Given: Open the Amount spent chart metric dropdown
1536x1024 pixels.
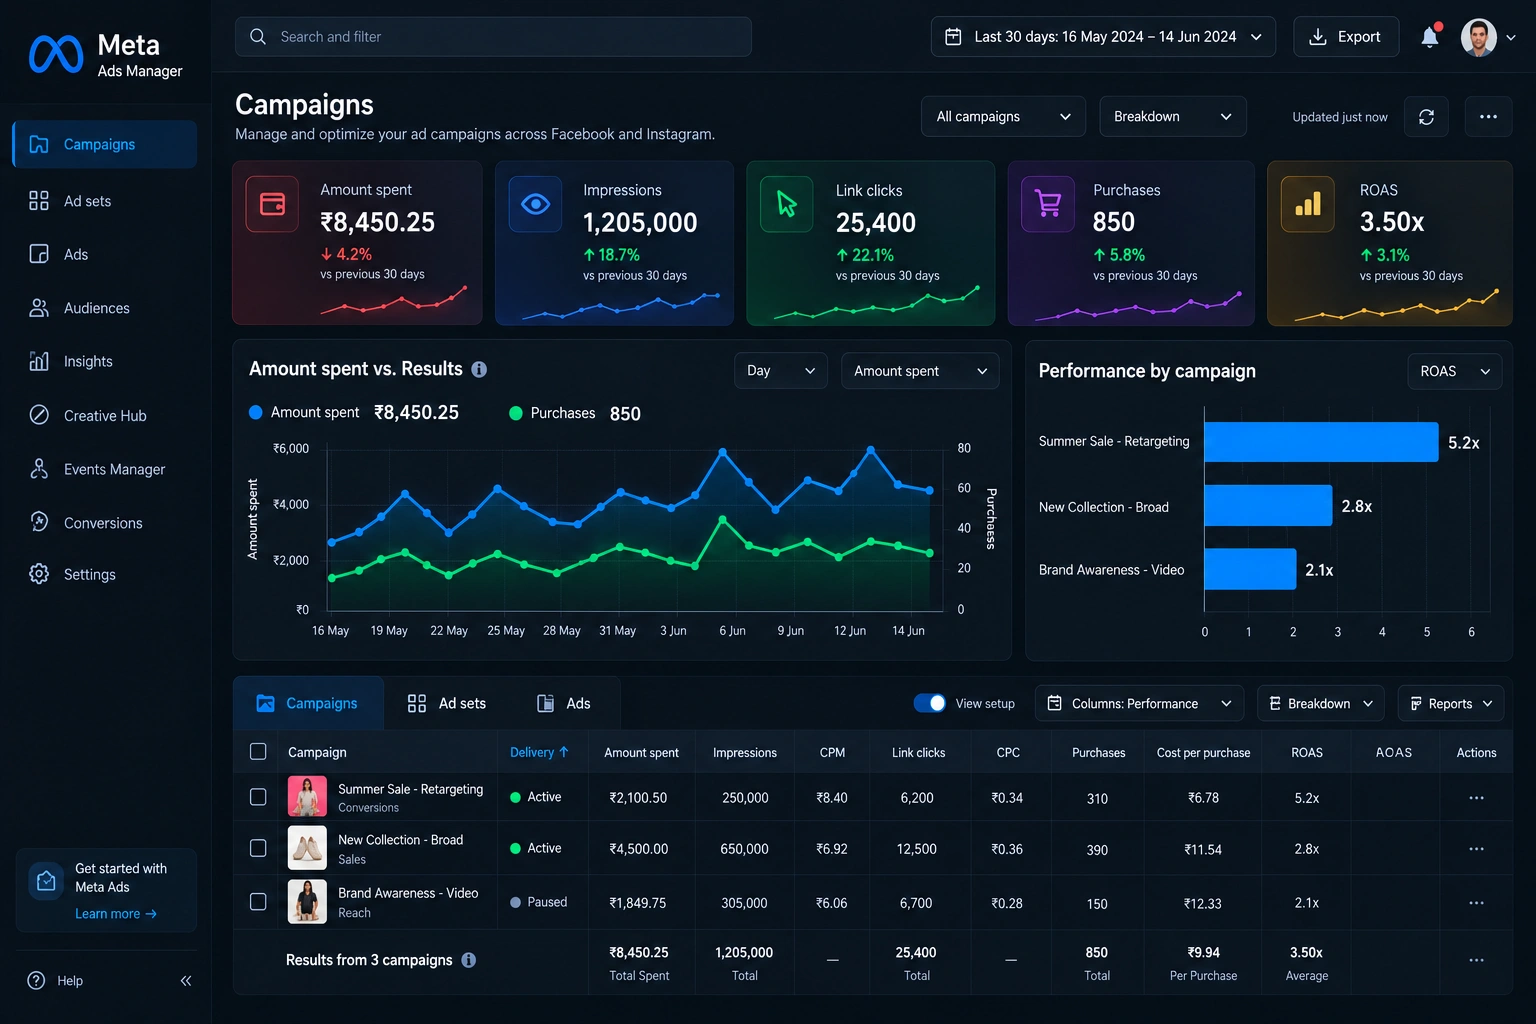Looking at the screenshot, I should (x=920, y=371).
